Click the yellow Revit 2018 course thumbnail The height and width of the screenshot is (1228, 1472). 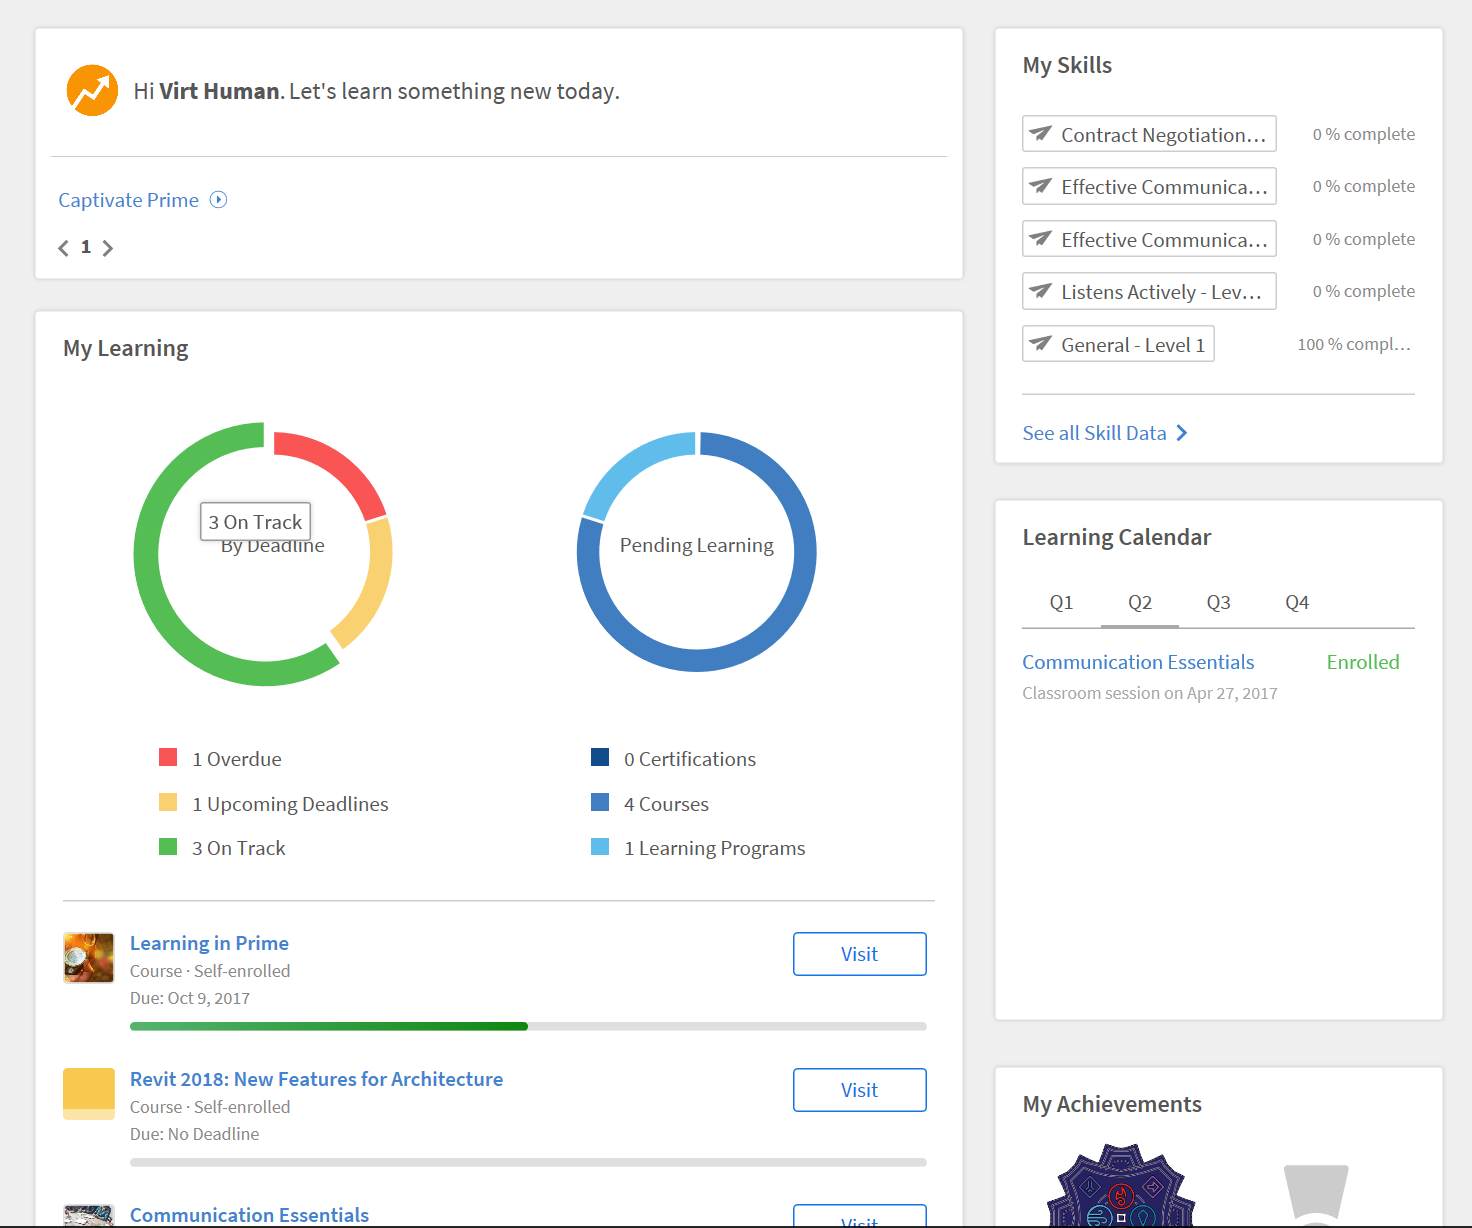click(x=89, y=1093)
